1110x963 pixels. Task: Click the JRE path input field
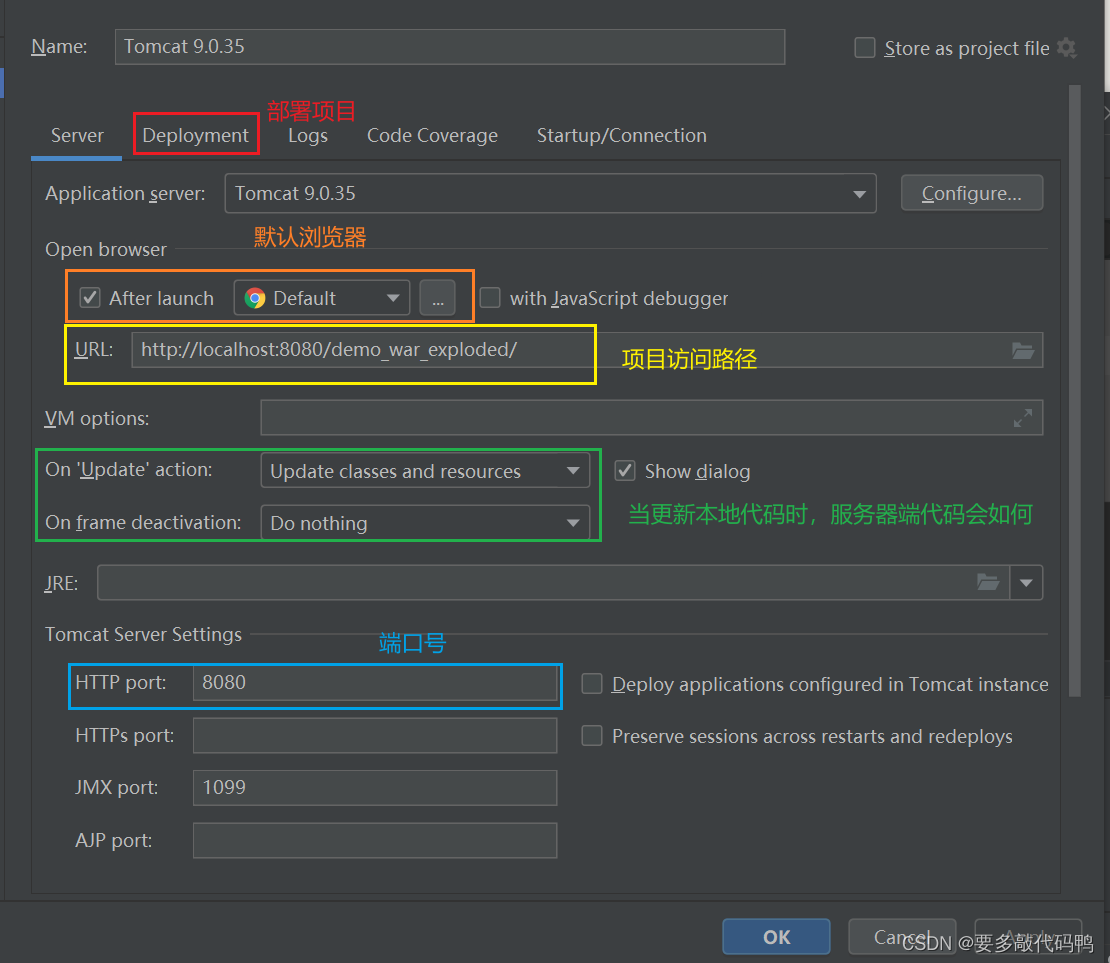[553, 582]
